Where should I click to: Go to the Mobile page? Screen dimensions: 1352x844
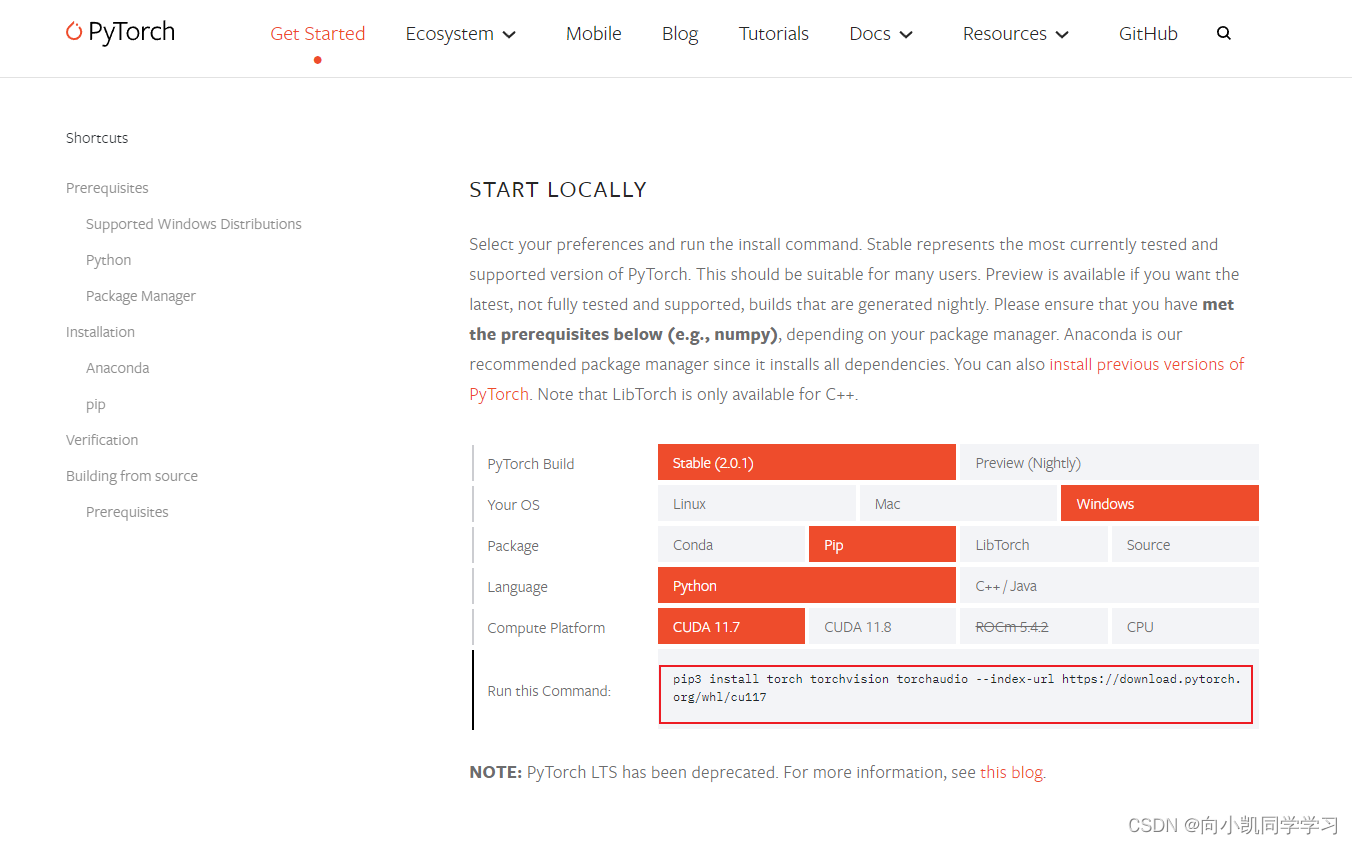[594, 34]
